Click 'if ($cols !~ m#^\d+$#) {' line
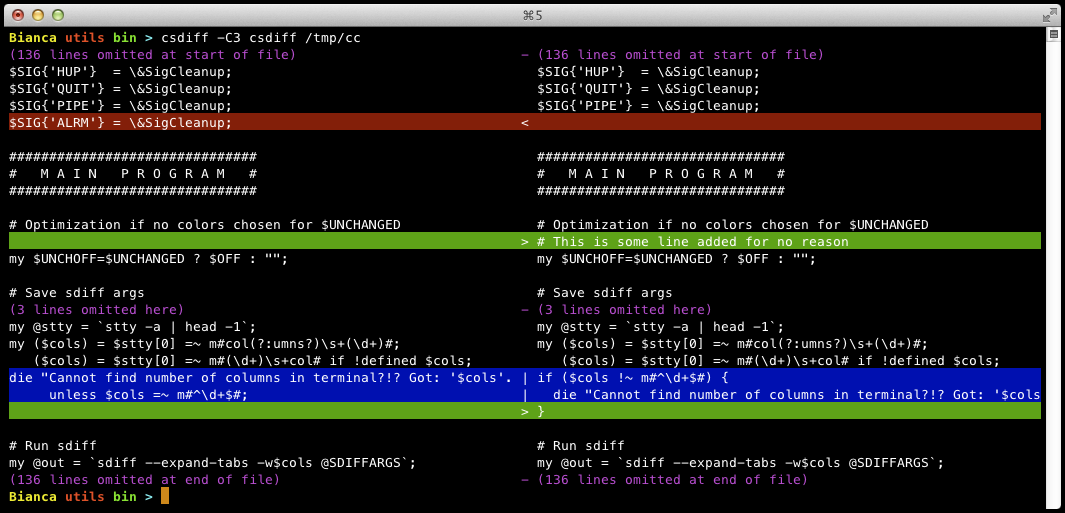The width and height of the screenshot is (1065, 513). click(x=632, y=378)
